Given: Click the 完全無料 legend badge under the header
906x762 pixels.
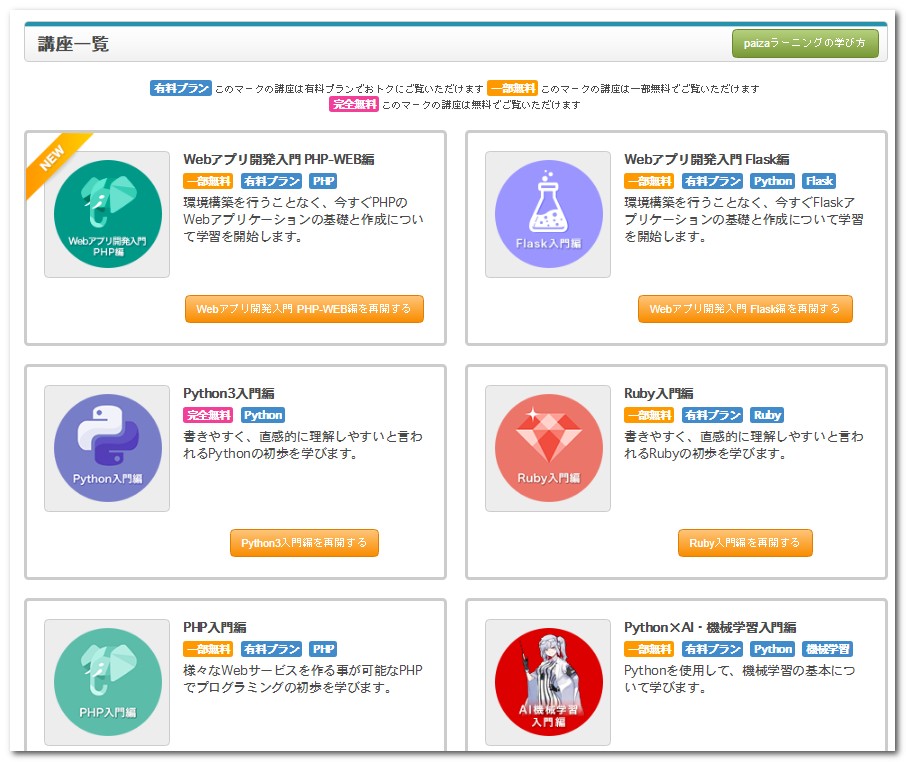Looking at the screenshot, I should 354,105.
